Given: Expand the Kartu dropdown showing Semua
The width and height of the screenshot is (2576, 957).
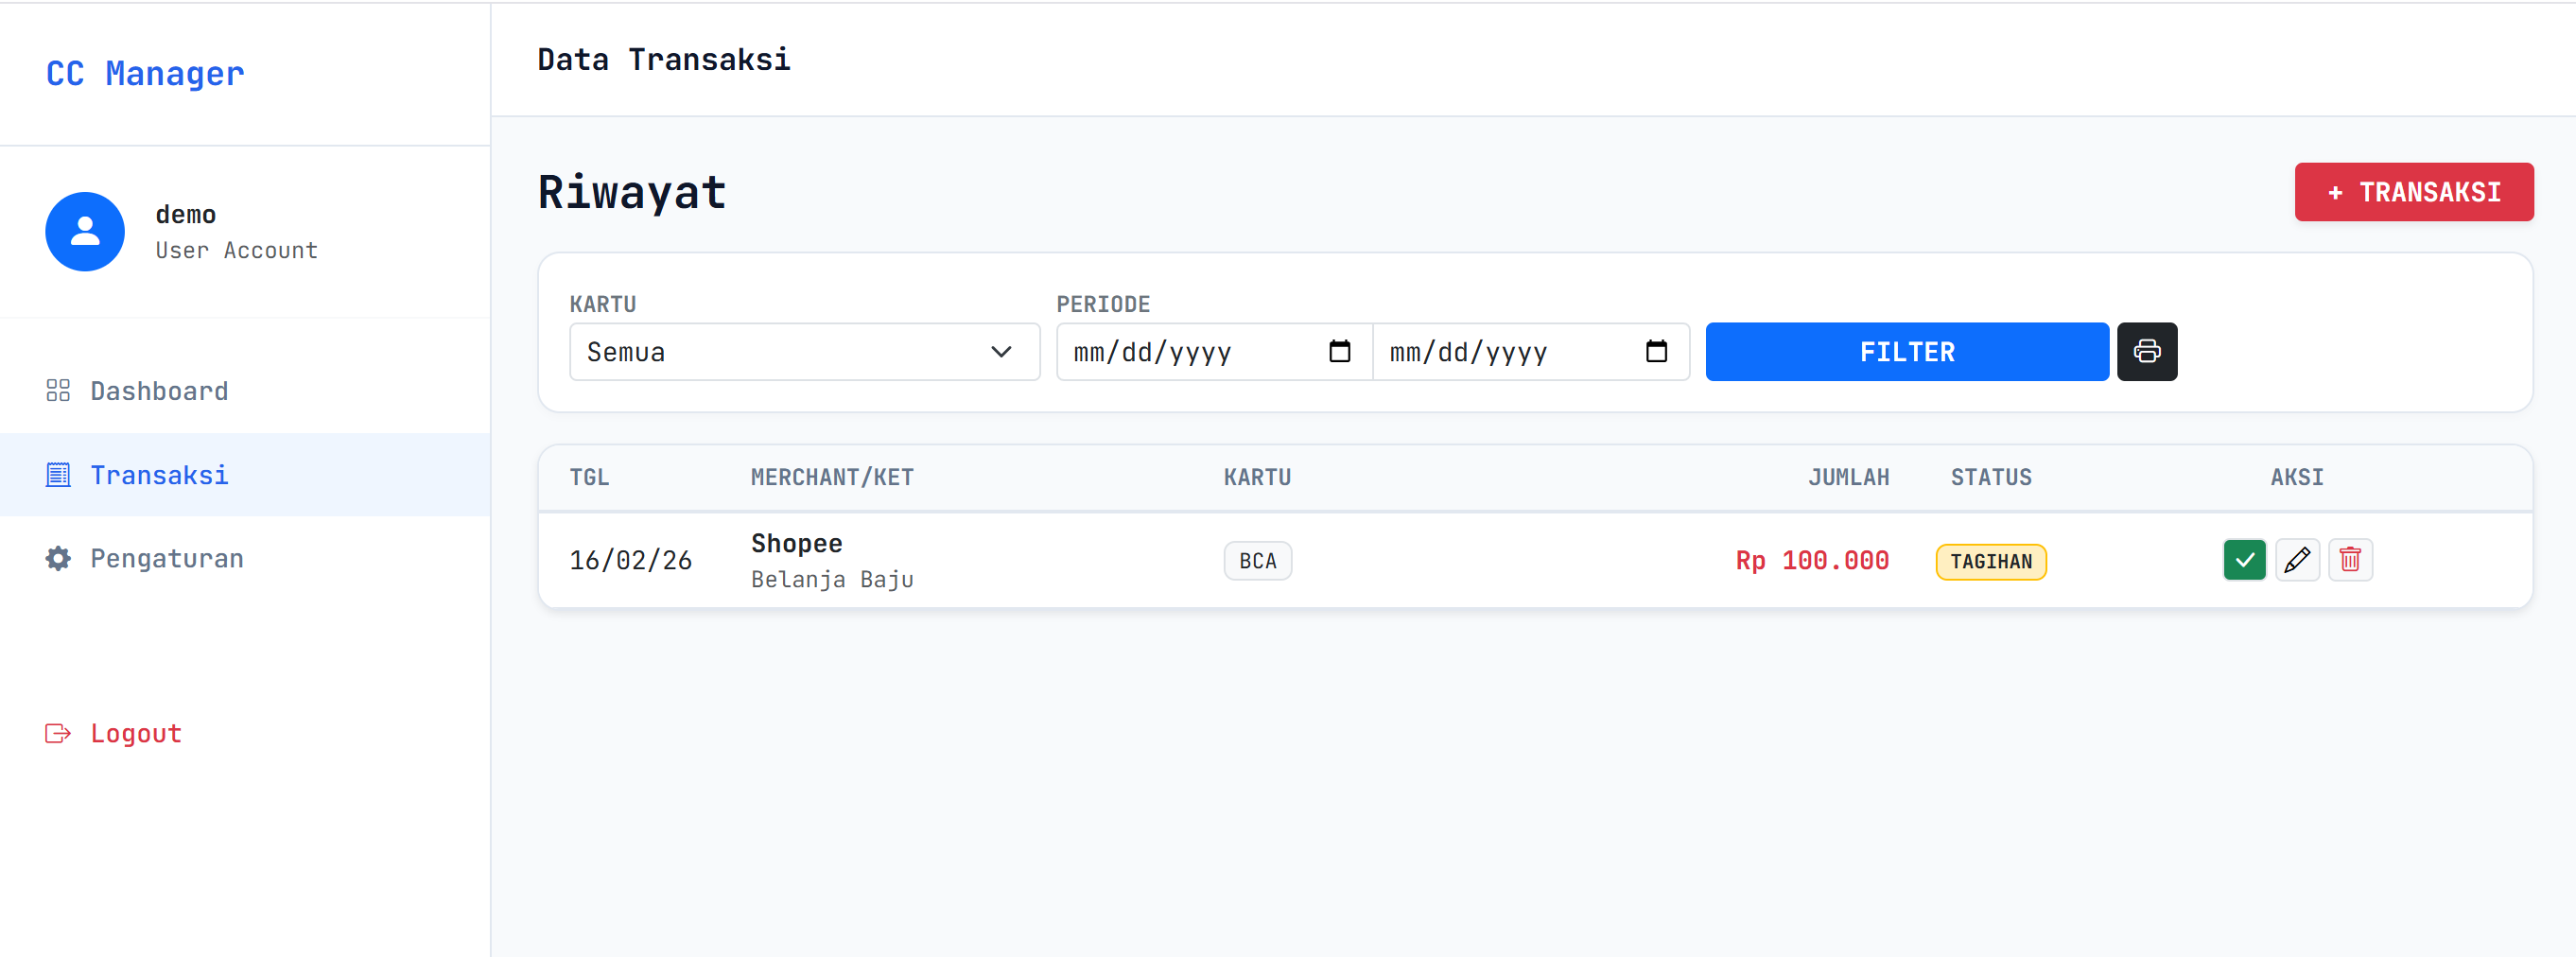Looking at the screenshot, I should click(803, 351).
